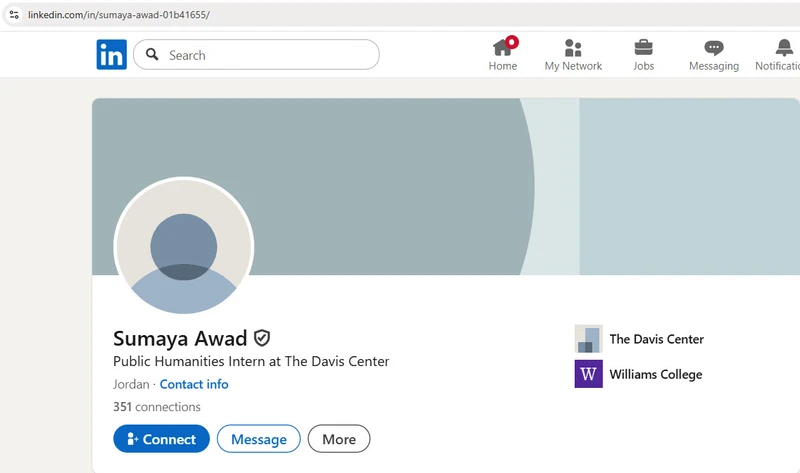Open the Jobs briefcase icon

click(x=643, y=47)
